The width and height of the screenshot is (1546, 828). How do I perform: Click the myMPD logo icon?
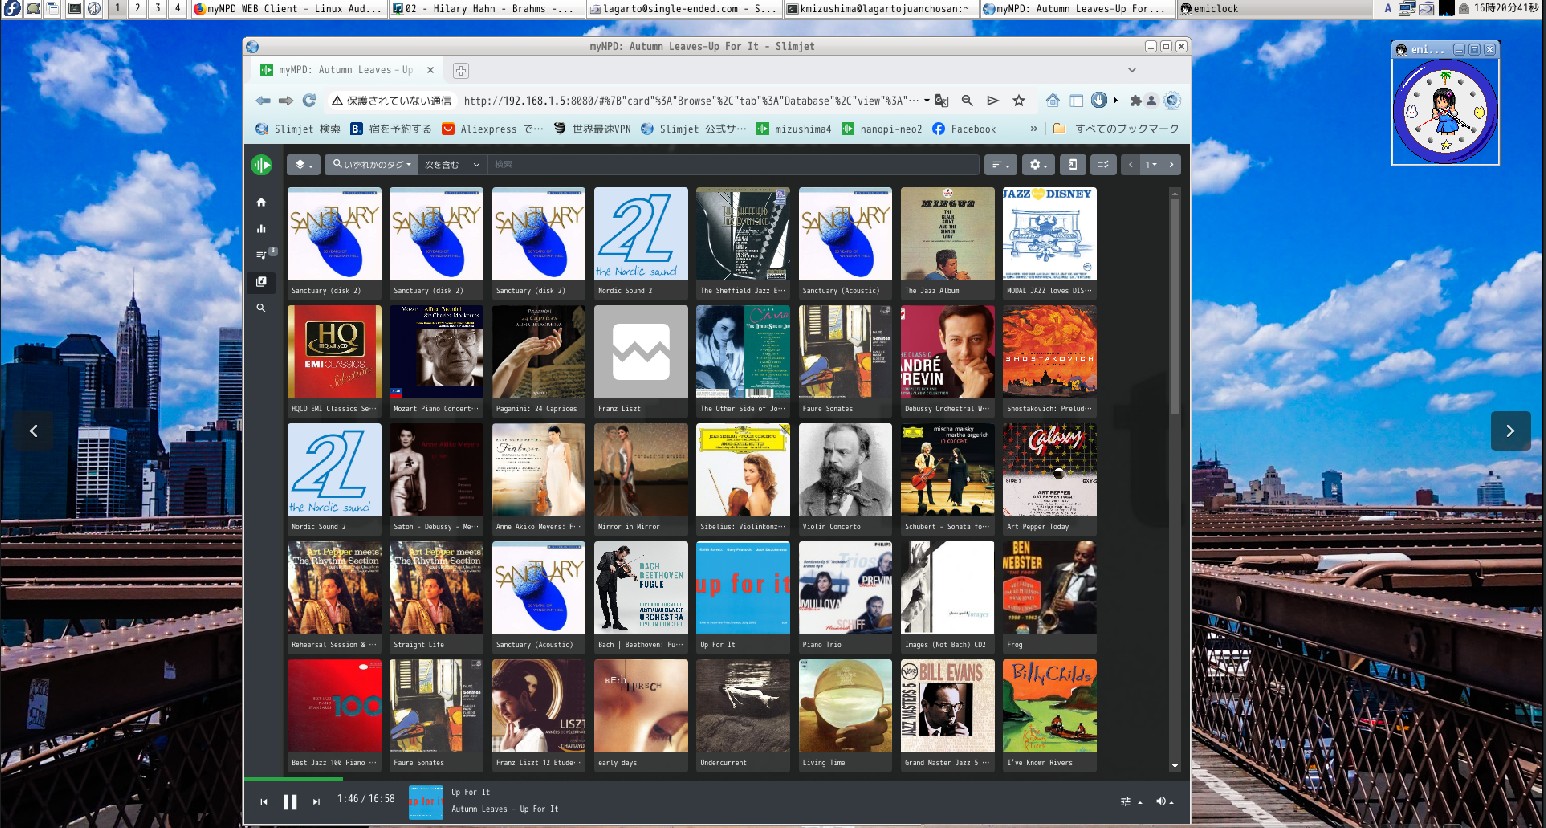coord(261,165)
